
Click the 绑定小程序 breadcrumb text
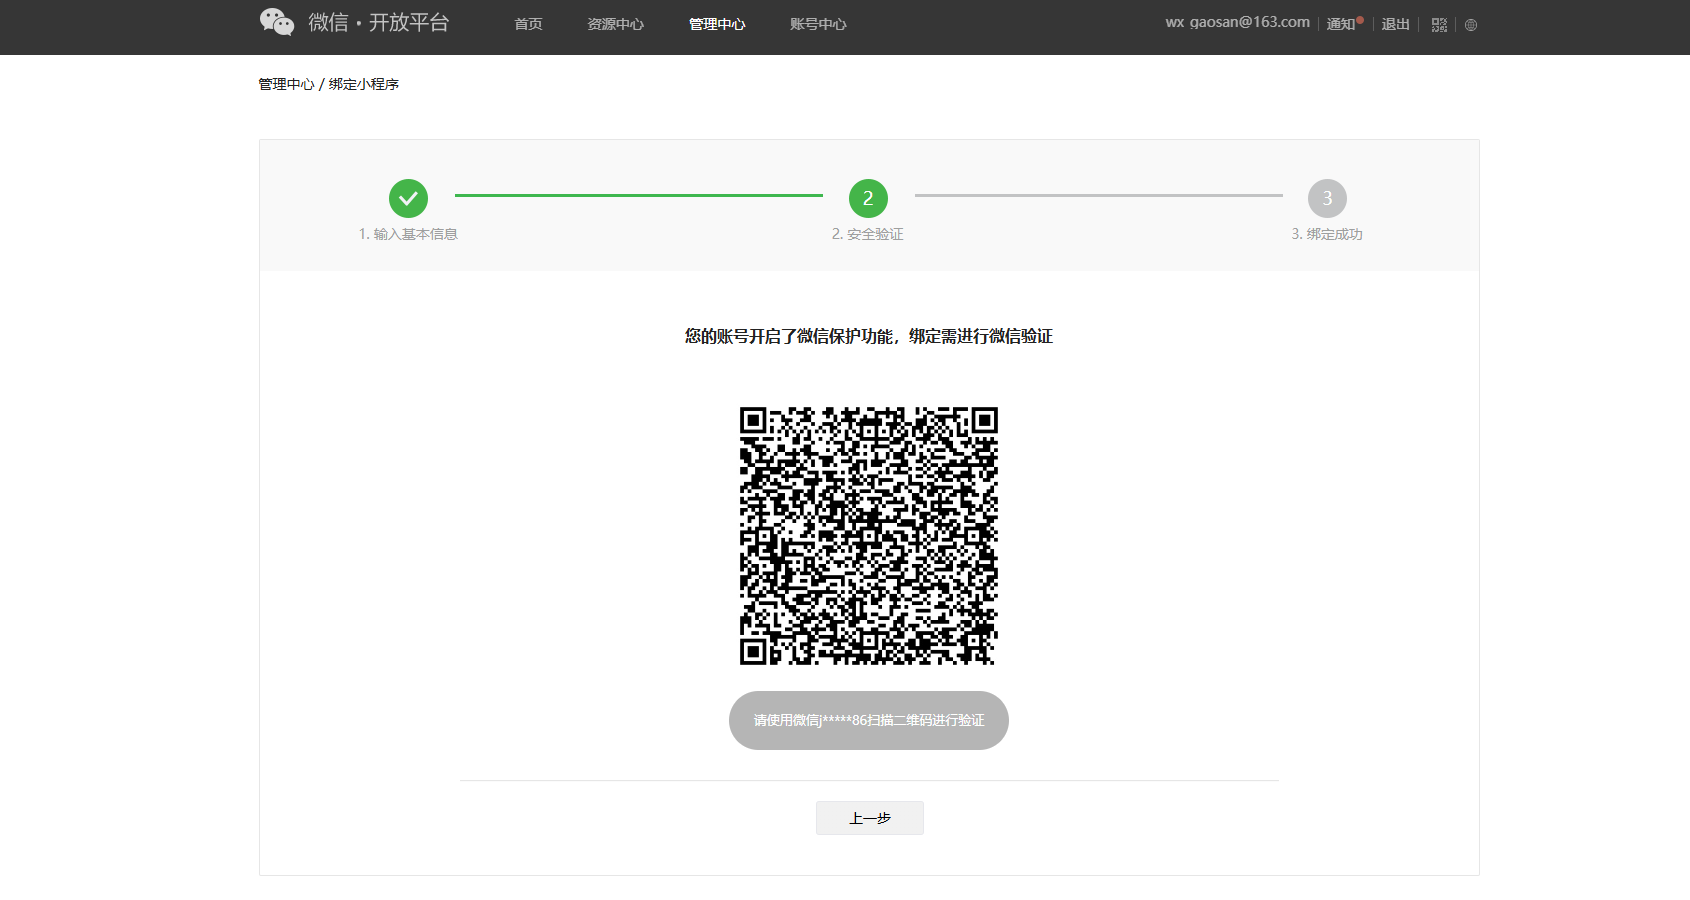pos(364,84)
